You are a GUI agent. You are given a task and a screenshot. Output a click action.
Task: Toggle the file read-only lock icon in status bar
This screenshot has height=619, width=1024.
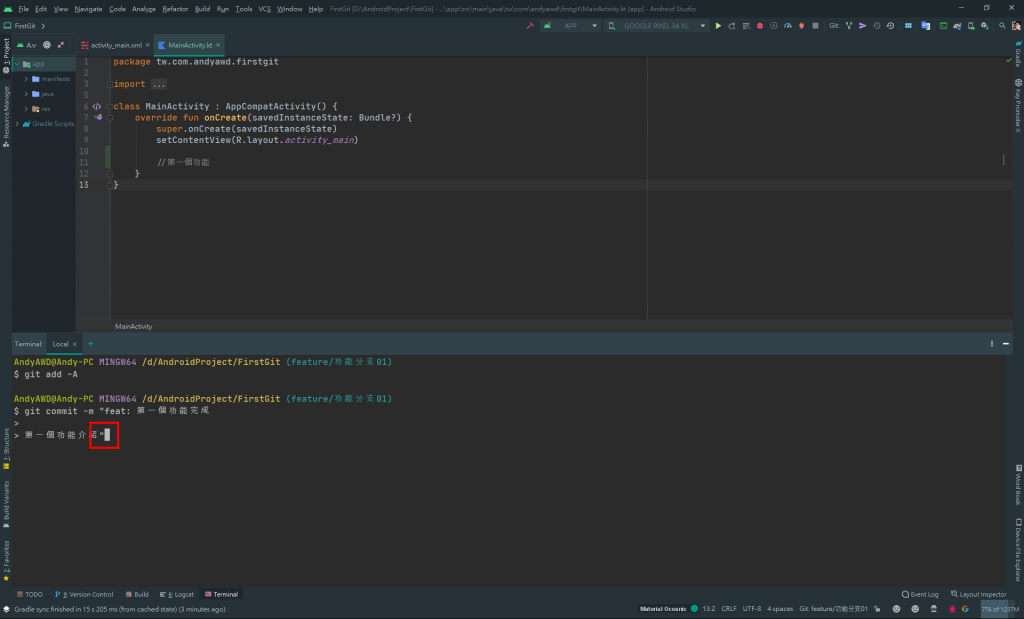coord(878,609)
